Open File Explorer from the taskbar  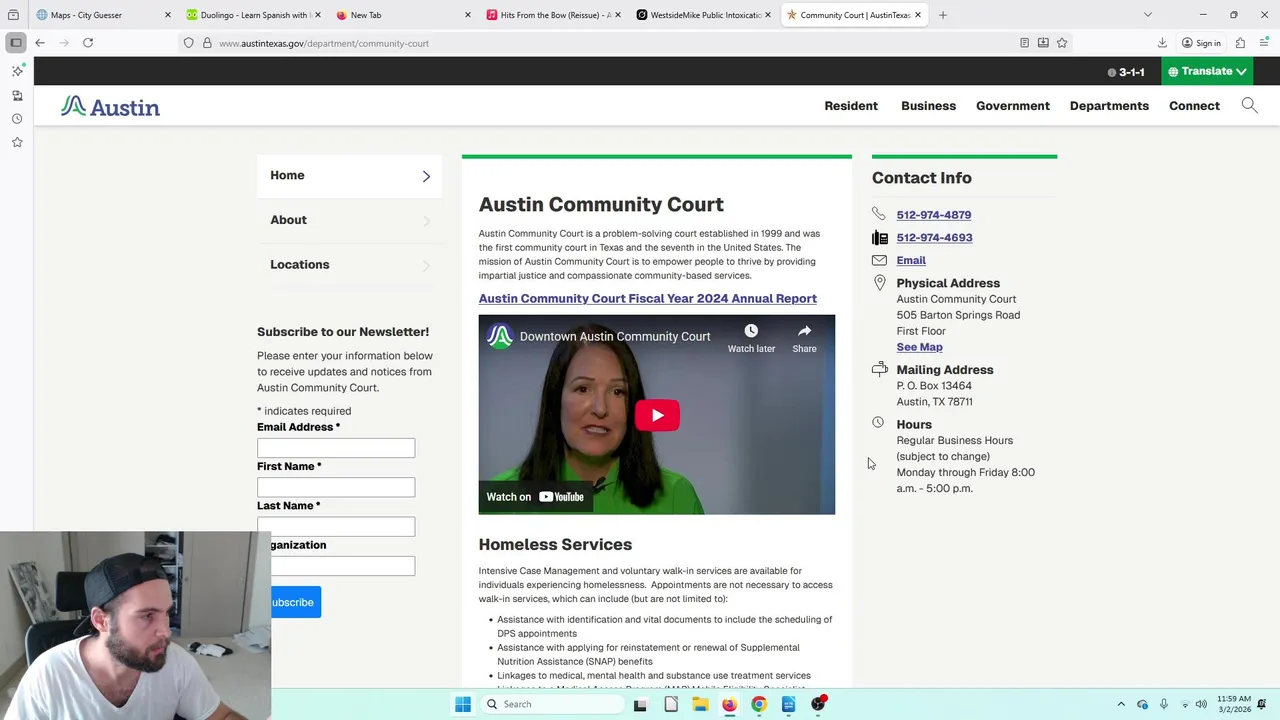[700, 704]
